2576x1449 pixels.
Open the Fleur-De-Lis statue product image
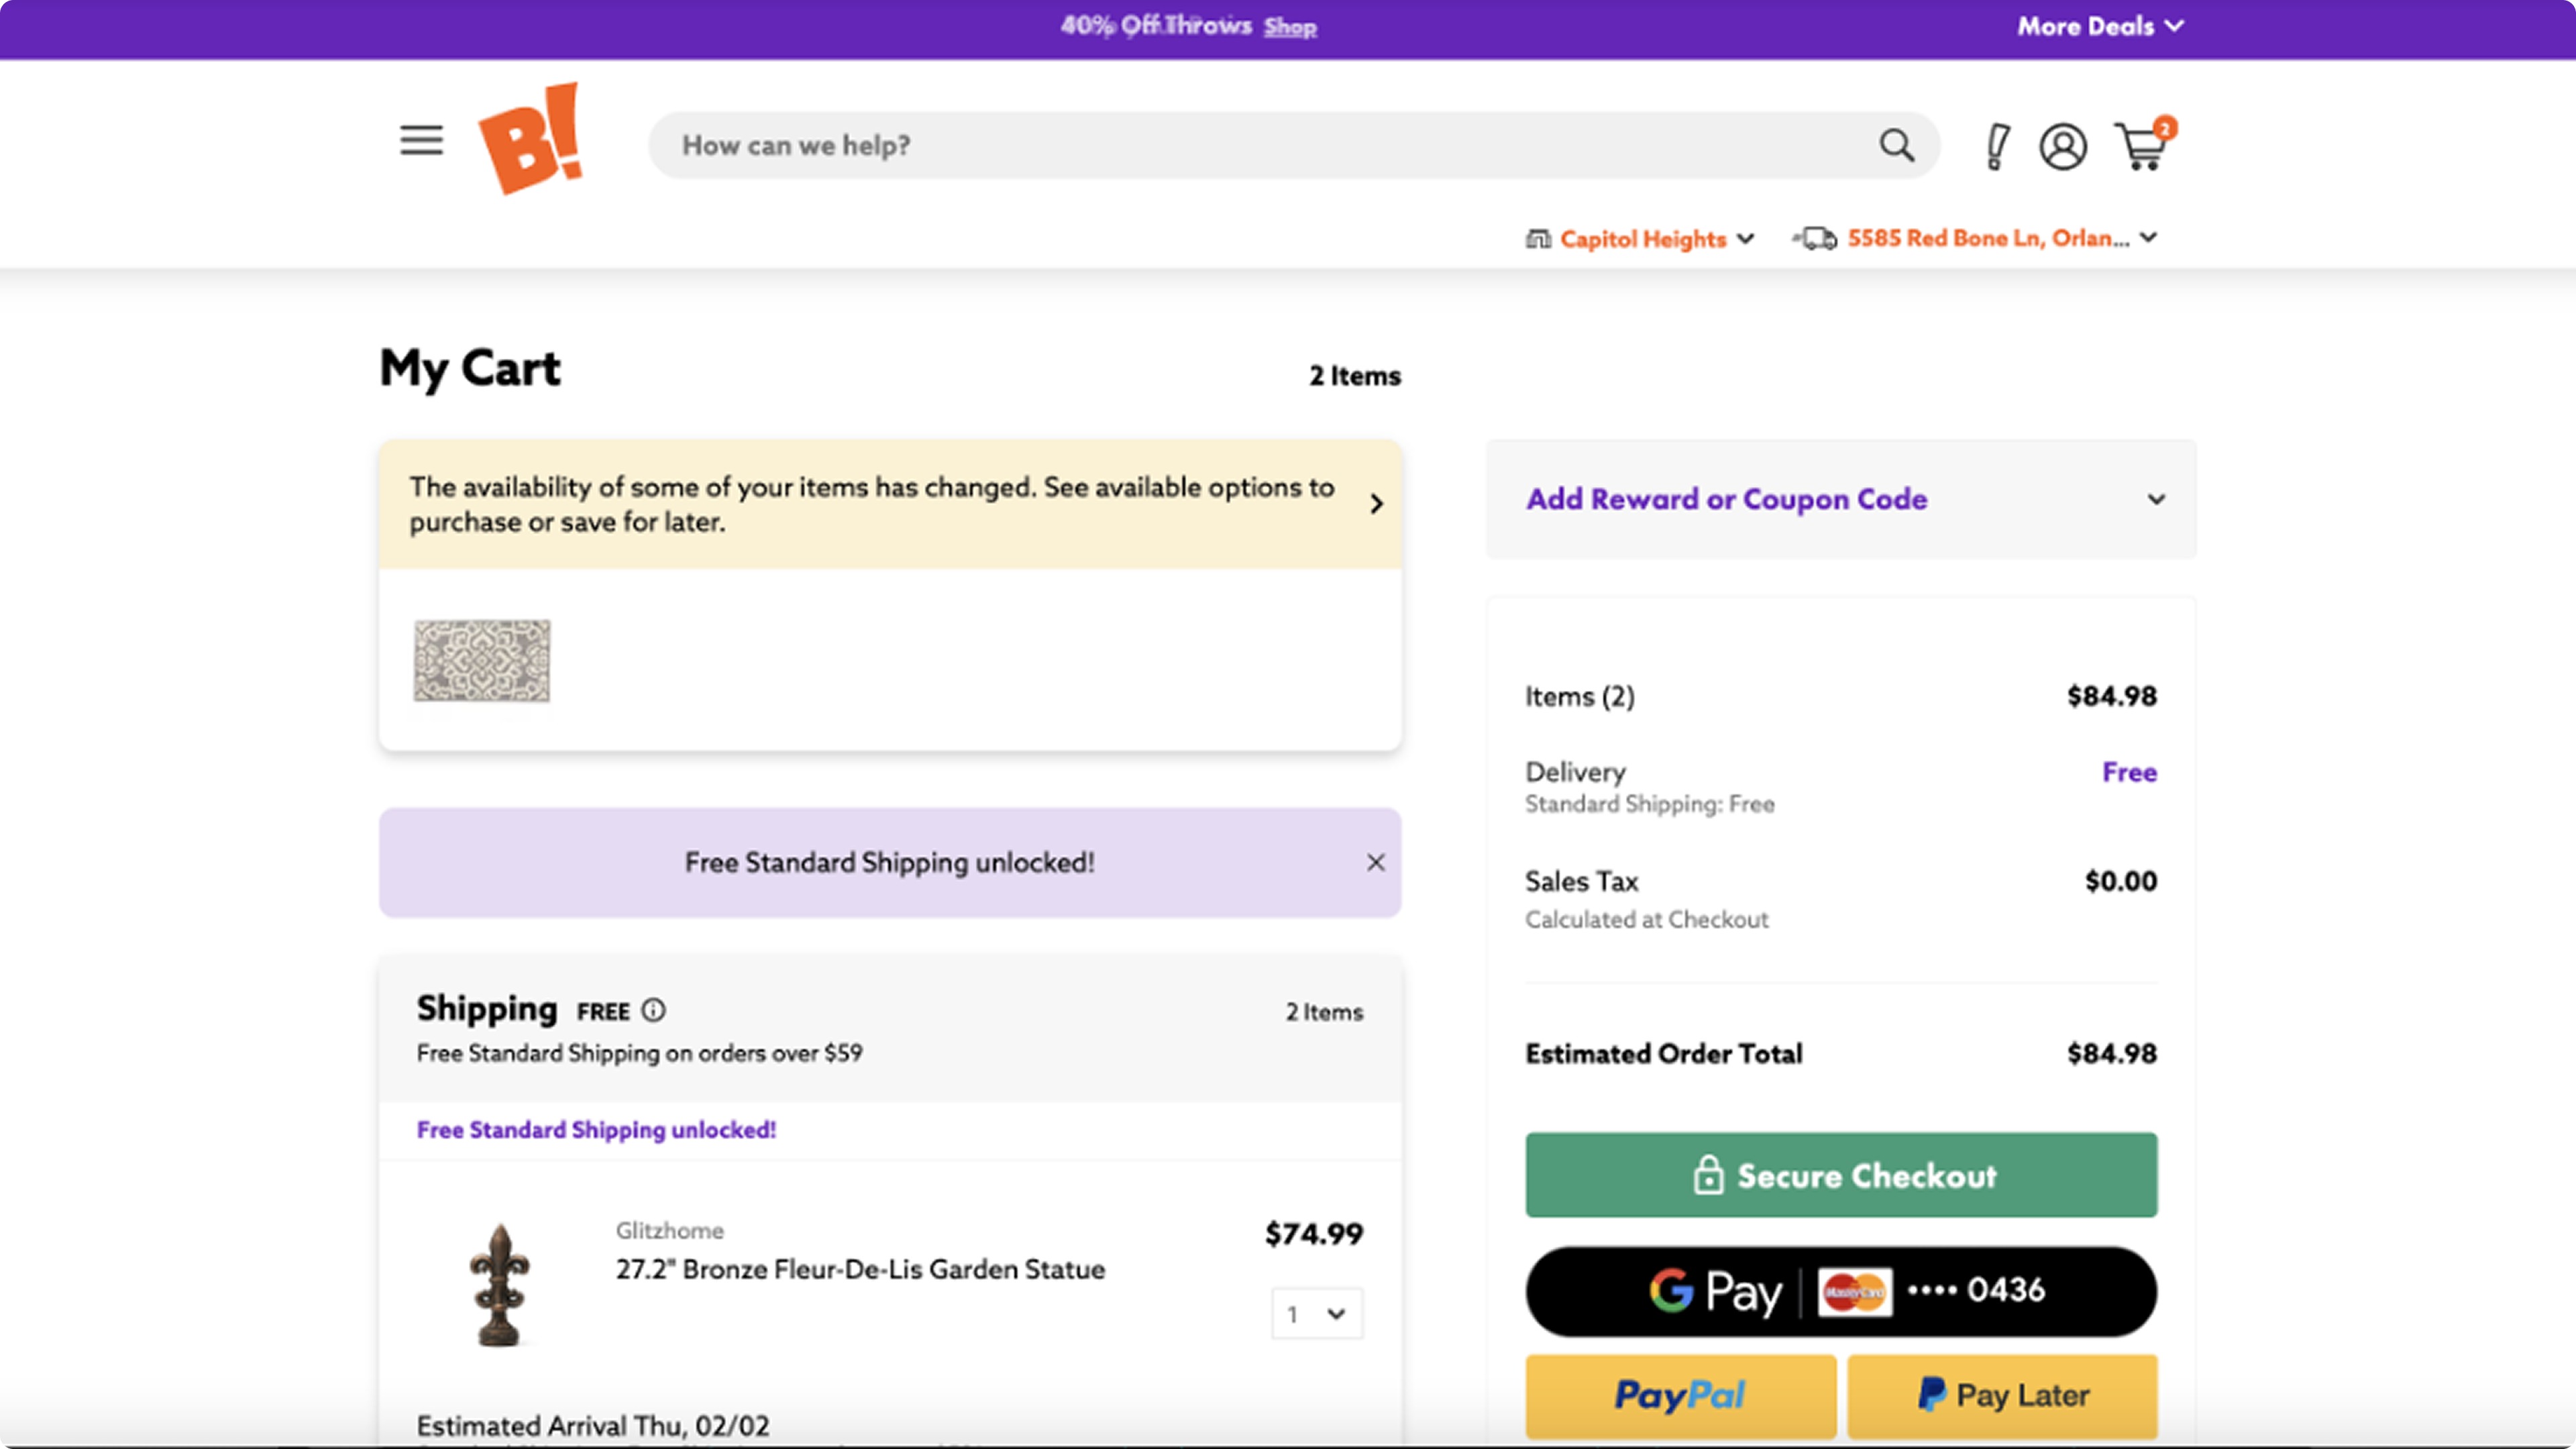pyautogui.click(x=499, y=1285)
